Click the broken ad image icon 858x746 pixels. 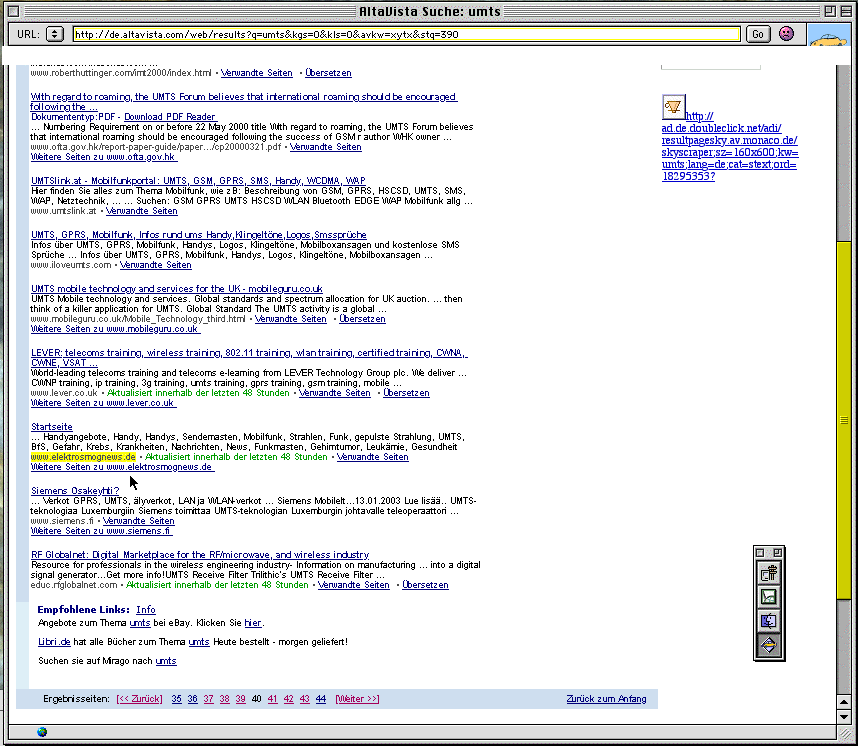(674, 106)
